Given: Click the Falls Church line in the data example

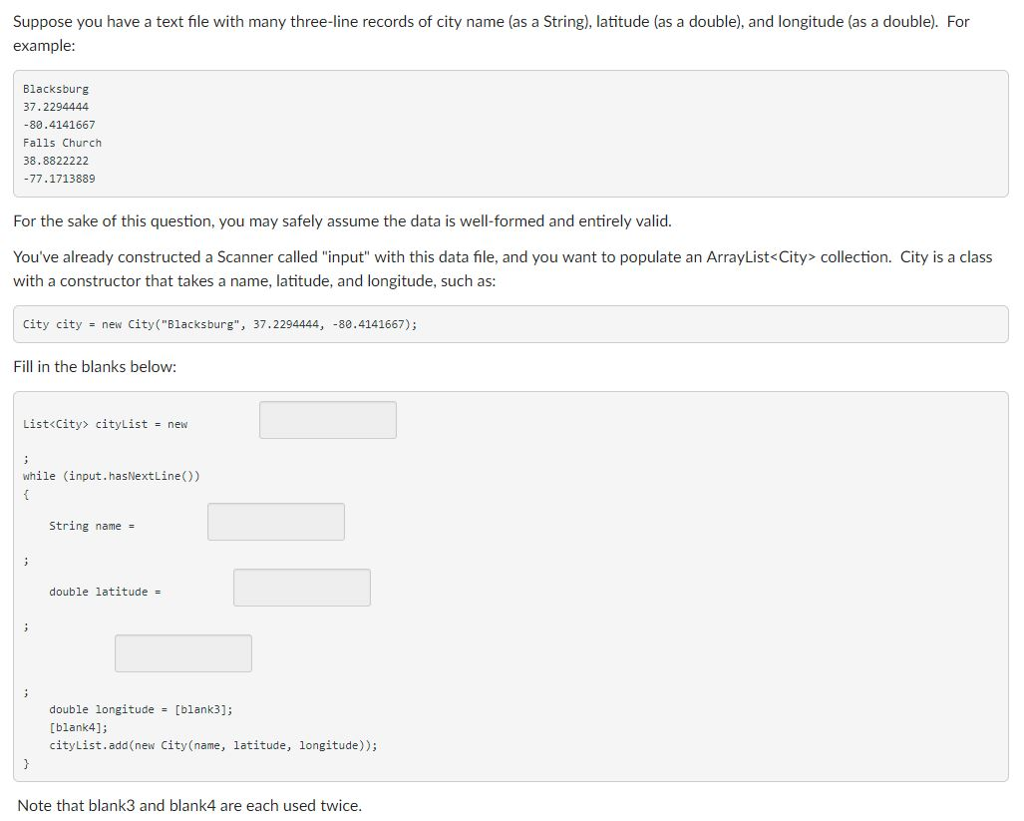Looking at the screenshot, I should click(x=62, y=142).
